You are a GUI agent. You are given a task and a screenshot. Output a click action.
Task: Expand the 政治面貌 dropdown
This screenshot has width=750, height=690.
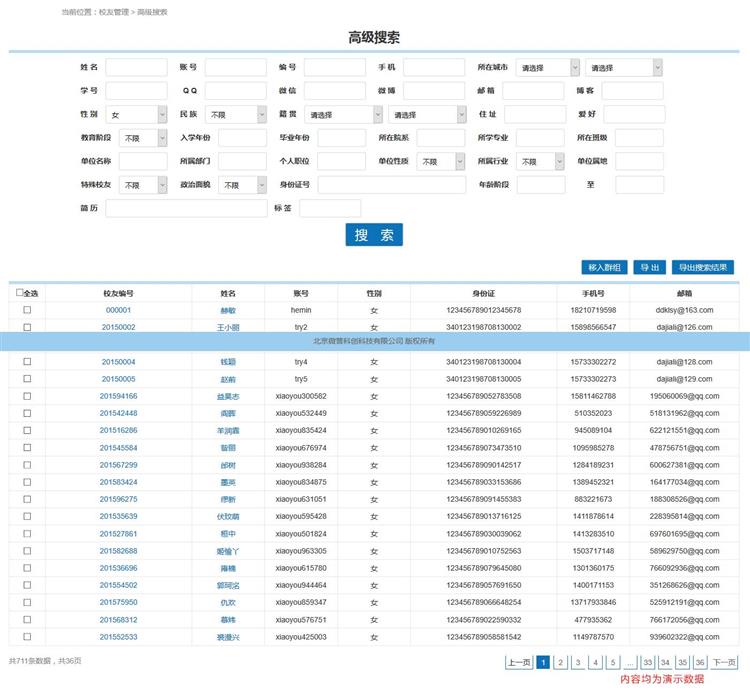point(243,185)
